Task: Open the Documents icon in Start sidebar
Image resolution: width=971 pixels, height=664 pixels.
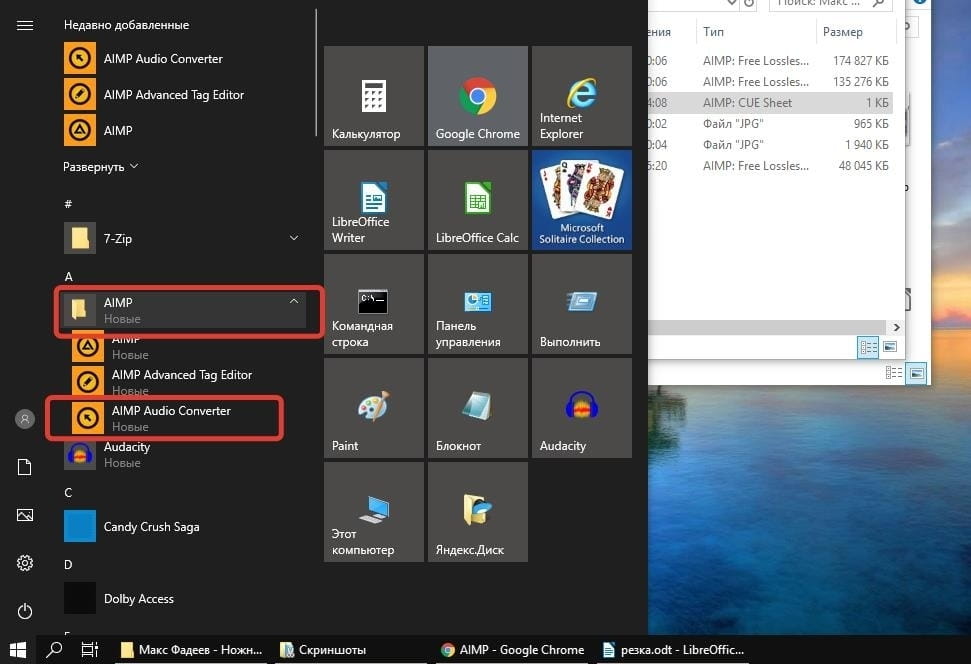Action: coord(25,467)
